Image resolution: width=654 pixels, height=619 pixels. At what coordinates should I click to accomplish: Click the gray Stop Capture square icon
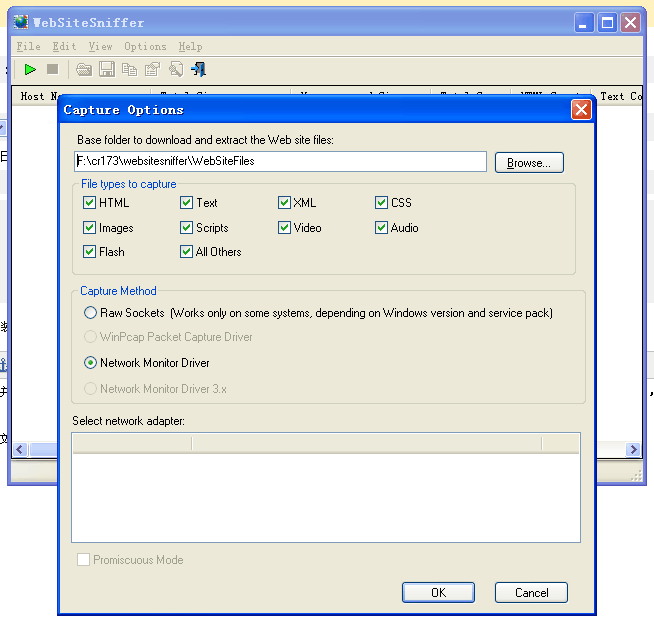pos(52,69)
